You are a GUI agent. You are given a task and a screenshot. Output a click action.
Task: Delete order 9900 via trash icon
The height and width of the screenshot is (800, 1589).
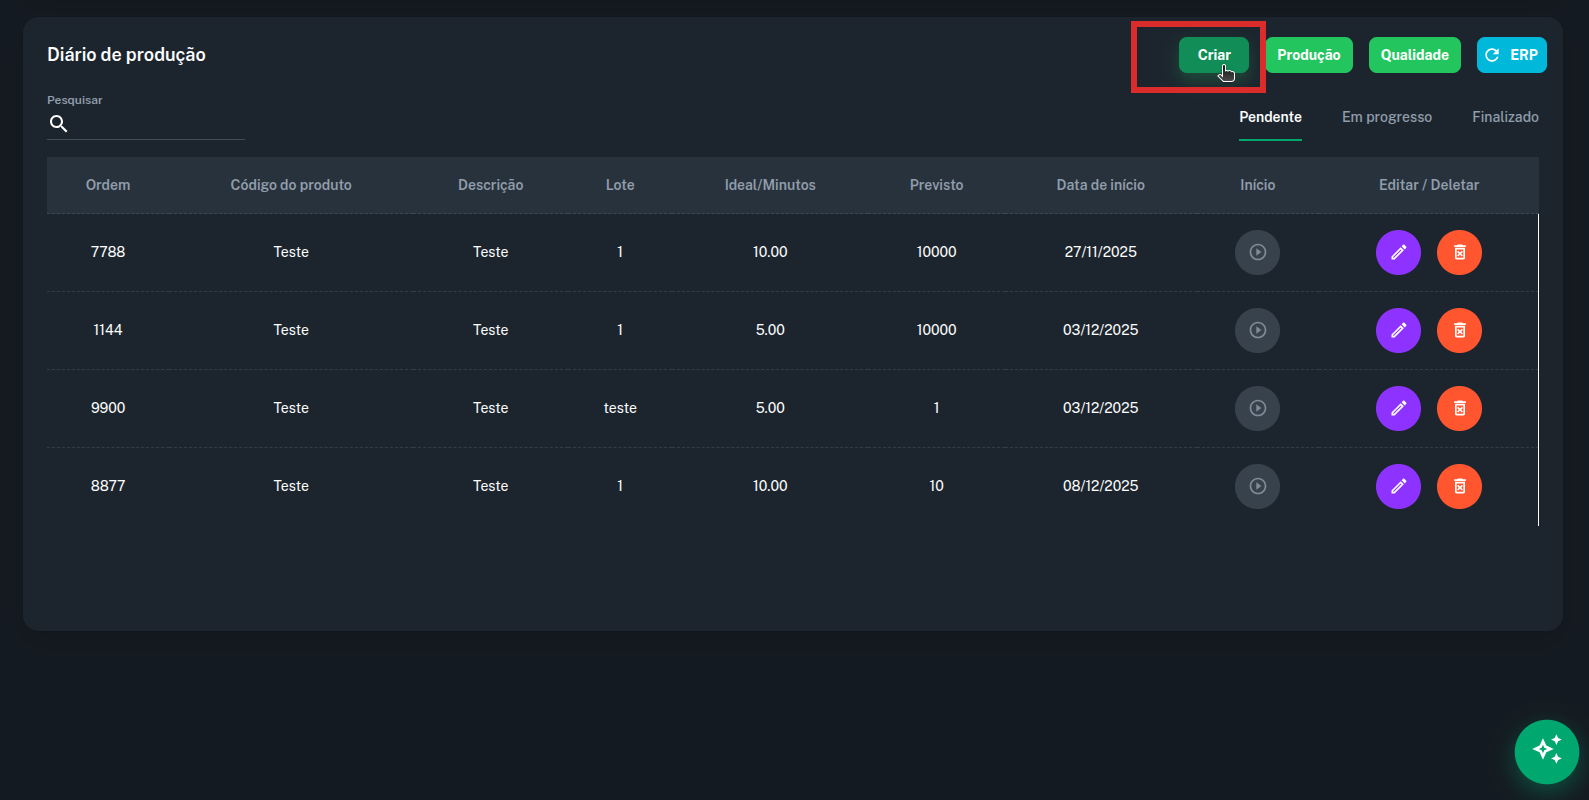coord(1459,408)
